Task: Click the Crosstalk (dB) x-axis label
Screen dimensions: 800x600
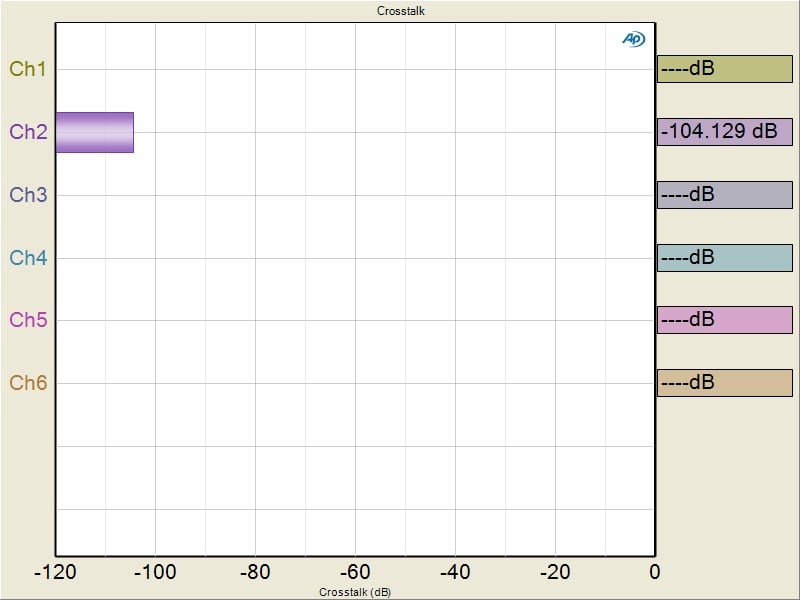Action: [x=355, y=592]
